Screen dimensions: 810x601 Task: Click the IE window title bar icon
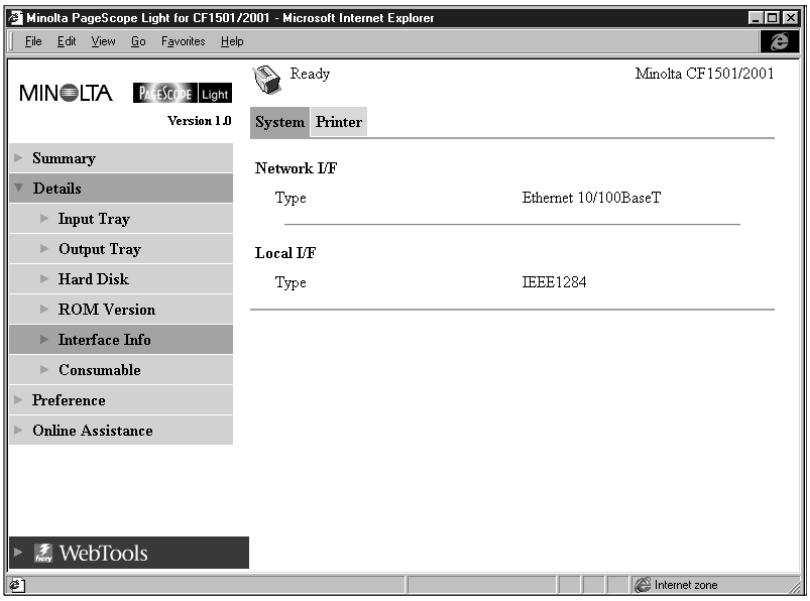point(16,18)
